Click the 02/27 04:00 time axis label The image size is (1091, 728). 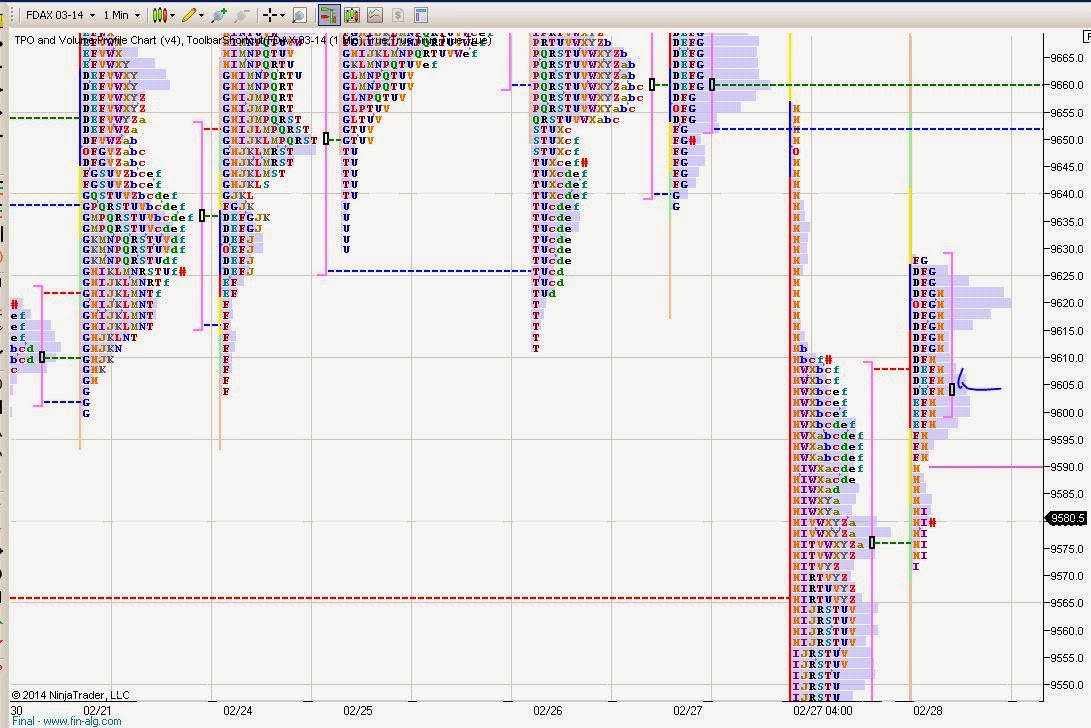coord(822,711)
